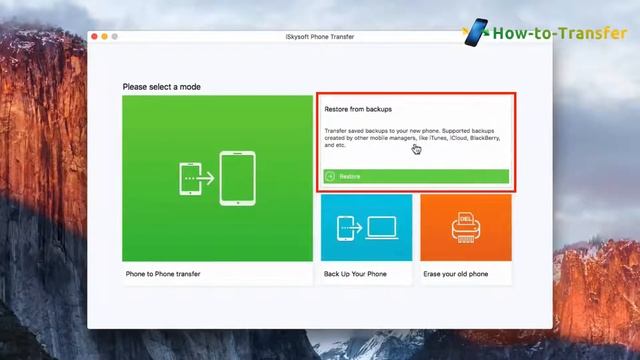Click the green Restore button
The width and height of the screenshot is (640, 360).
[x=416, y=176]
